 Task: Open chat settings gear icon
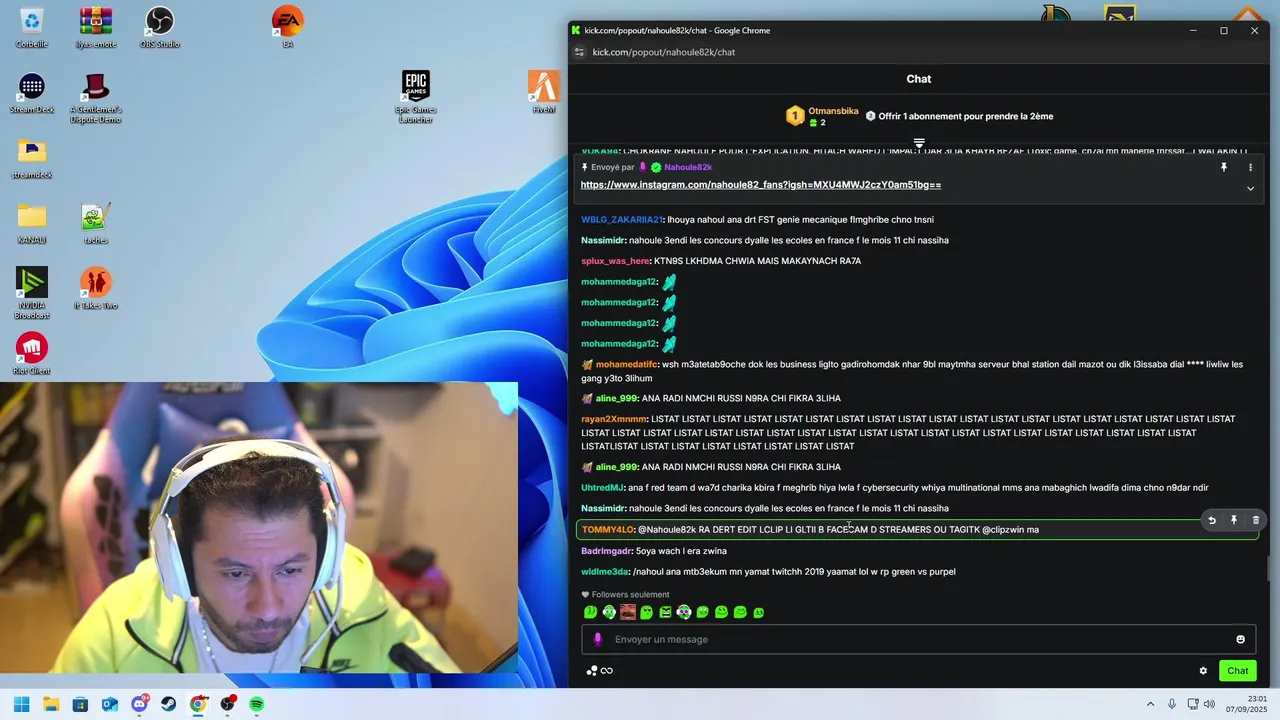click(1203, 671)
